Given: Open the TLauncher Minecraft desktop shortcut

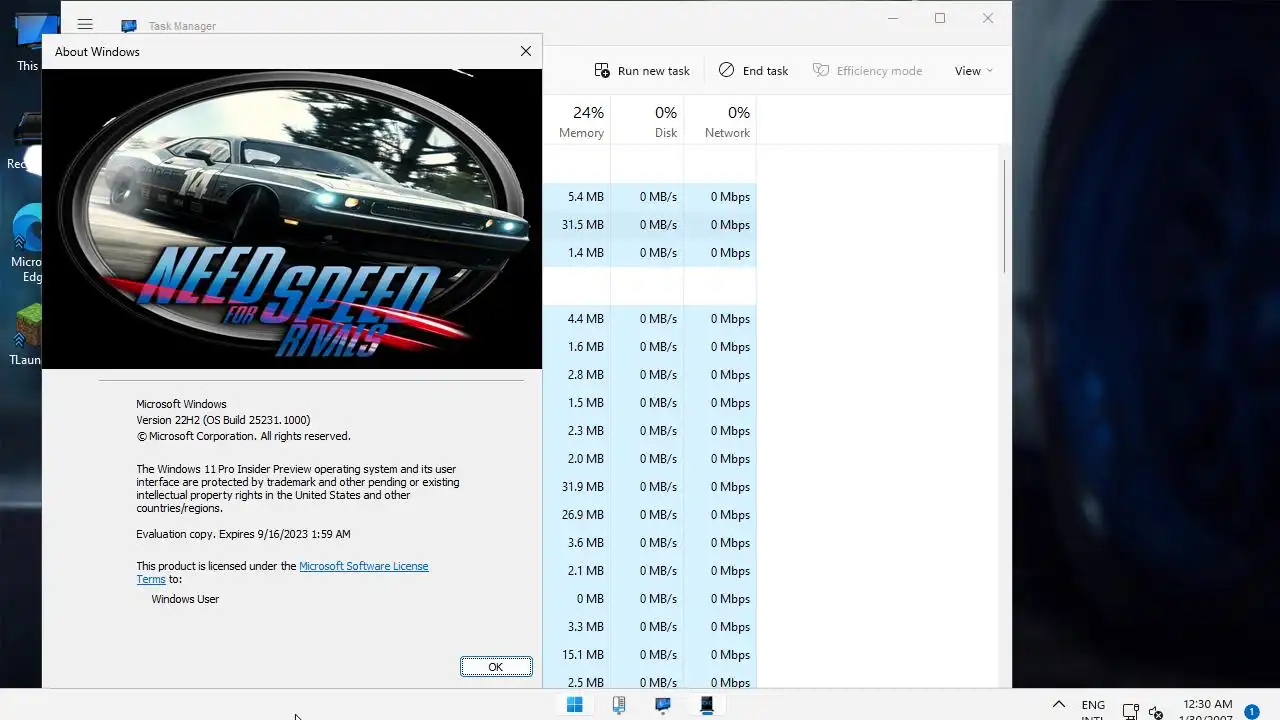Looking at the screenshot, I should (28, 335).
